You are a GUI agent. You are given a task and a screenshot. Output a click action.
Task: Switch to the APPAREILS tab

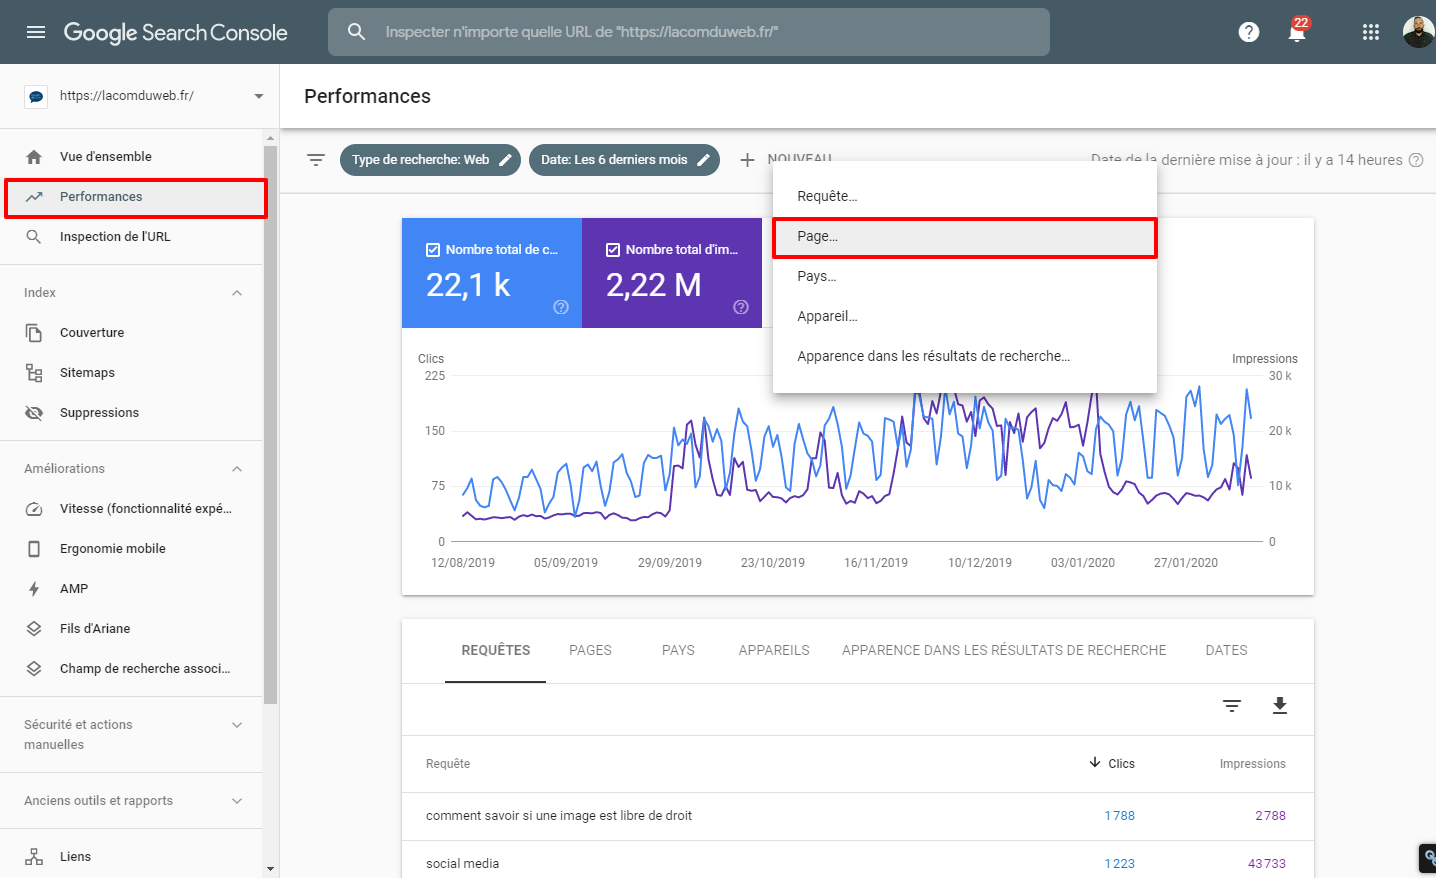click(774, 650)
